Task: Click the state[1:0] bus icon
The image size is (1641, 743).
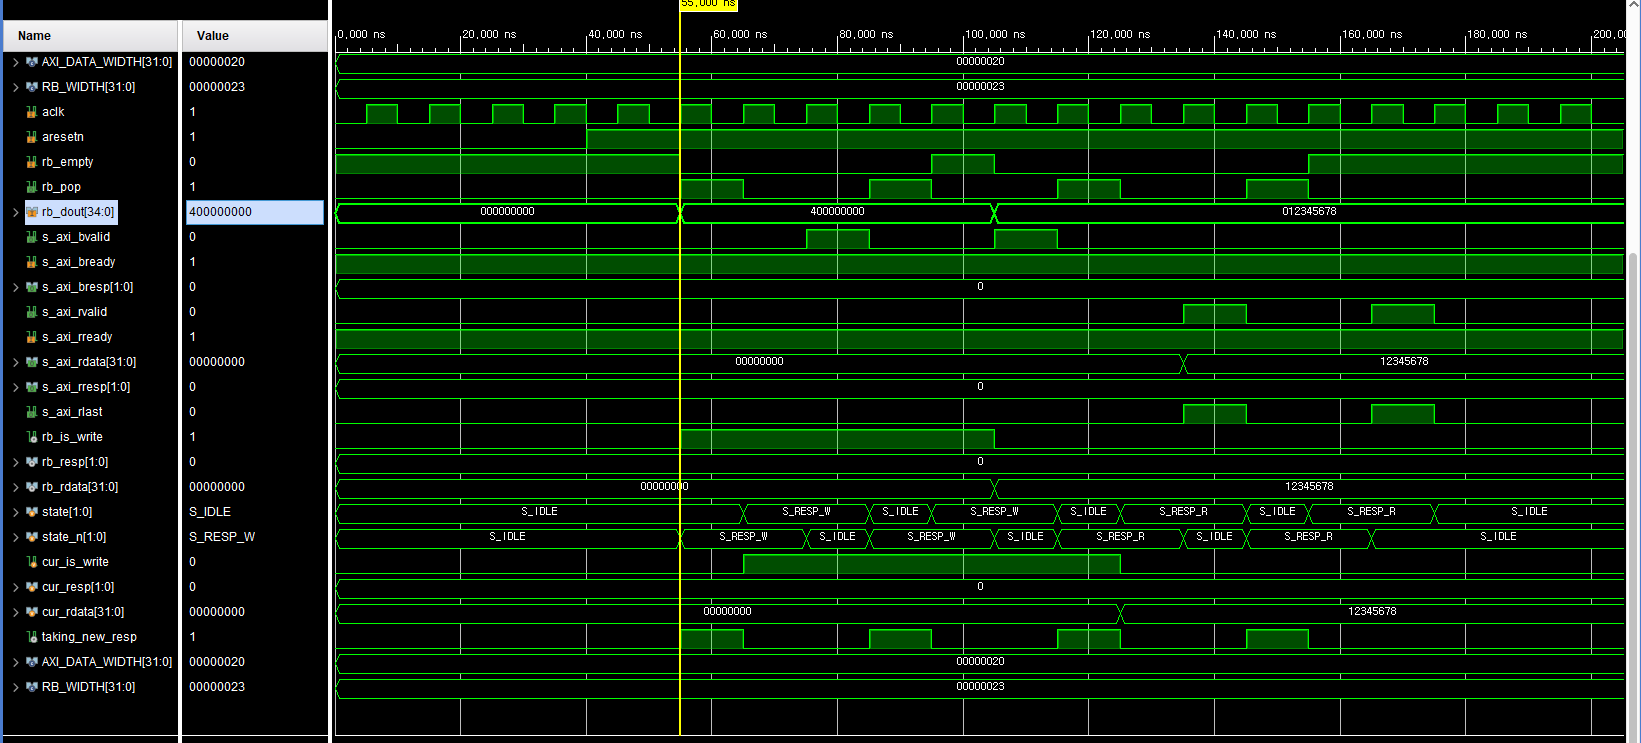Action: point(32,512)
